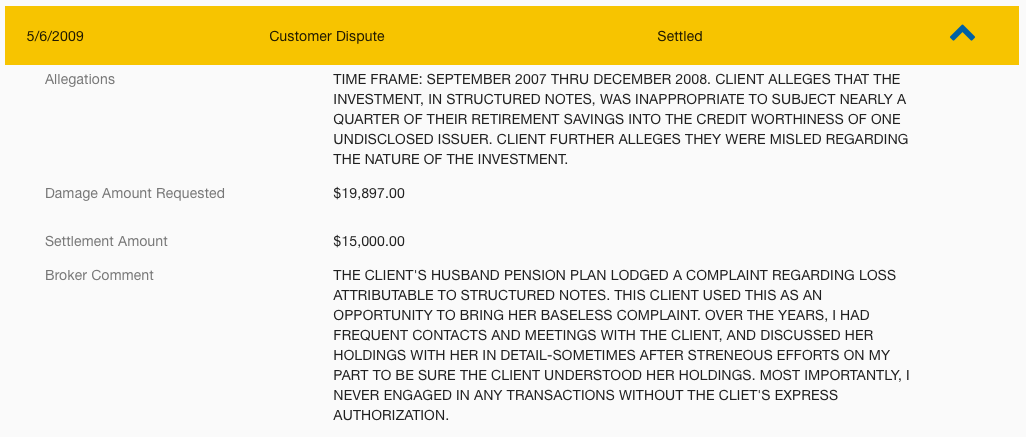Click the yellow header bar background

point(512,35)
